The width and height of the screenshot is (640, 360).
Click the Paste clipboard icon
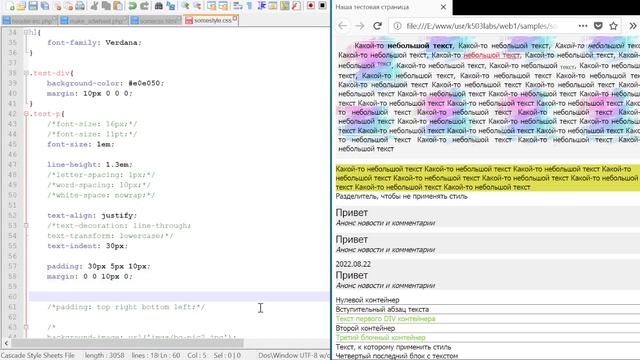tap(118, 6)
